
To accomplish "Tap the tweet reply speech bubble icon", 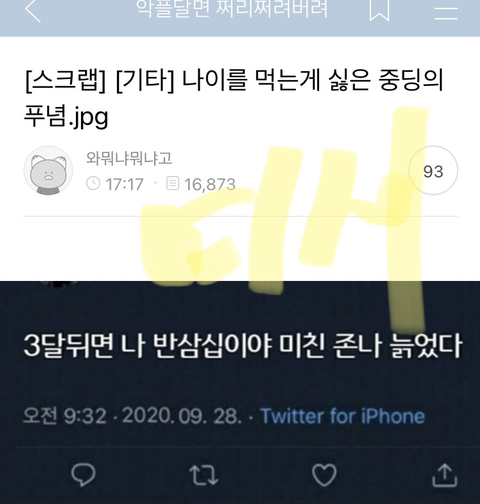I will [x=83, y=475].
